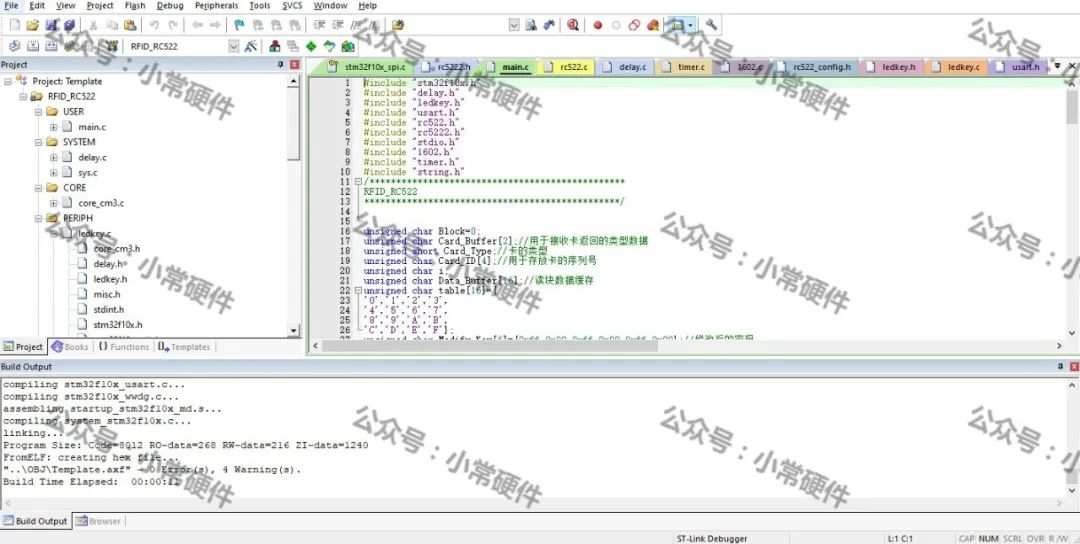Disable all breakpoints in the toolbar

[634, 25]
